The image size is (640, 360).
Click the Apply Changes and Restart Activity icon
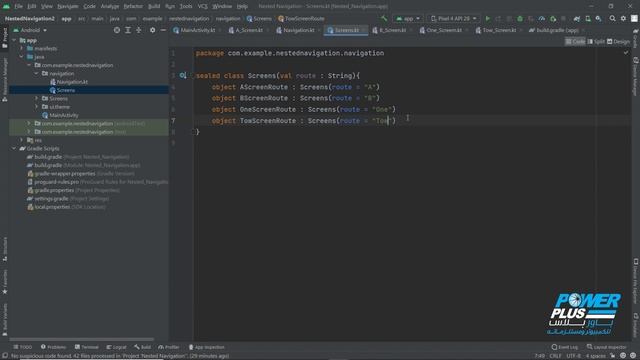[498, 19]
